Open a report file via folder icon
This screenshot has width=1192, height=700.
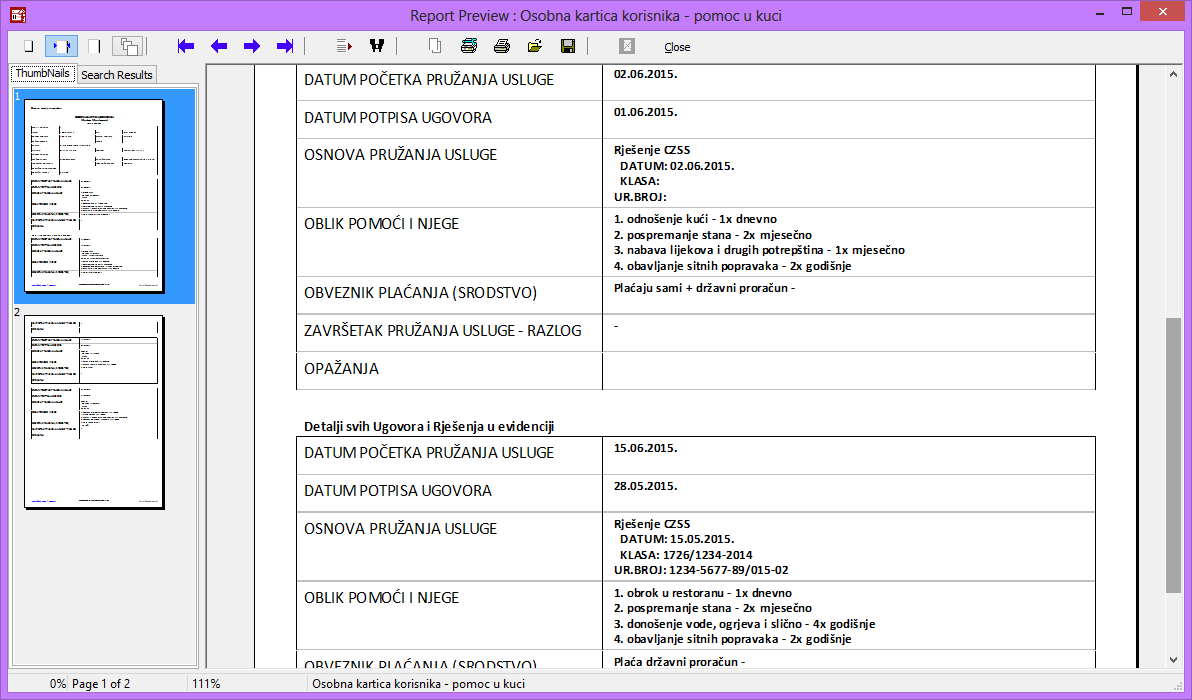(x=534, y=46)
